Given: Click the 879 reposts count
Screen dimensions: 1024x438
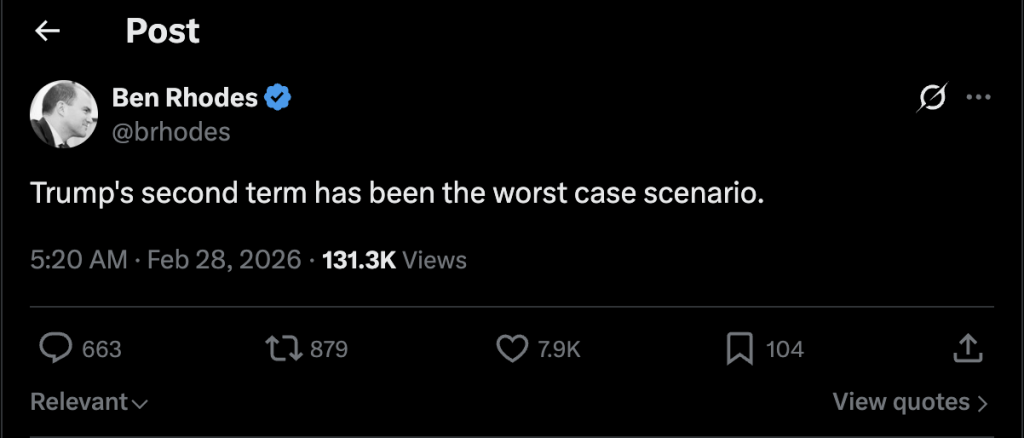Looking at the screenshot, I should point(329,349).
